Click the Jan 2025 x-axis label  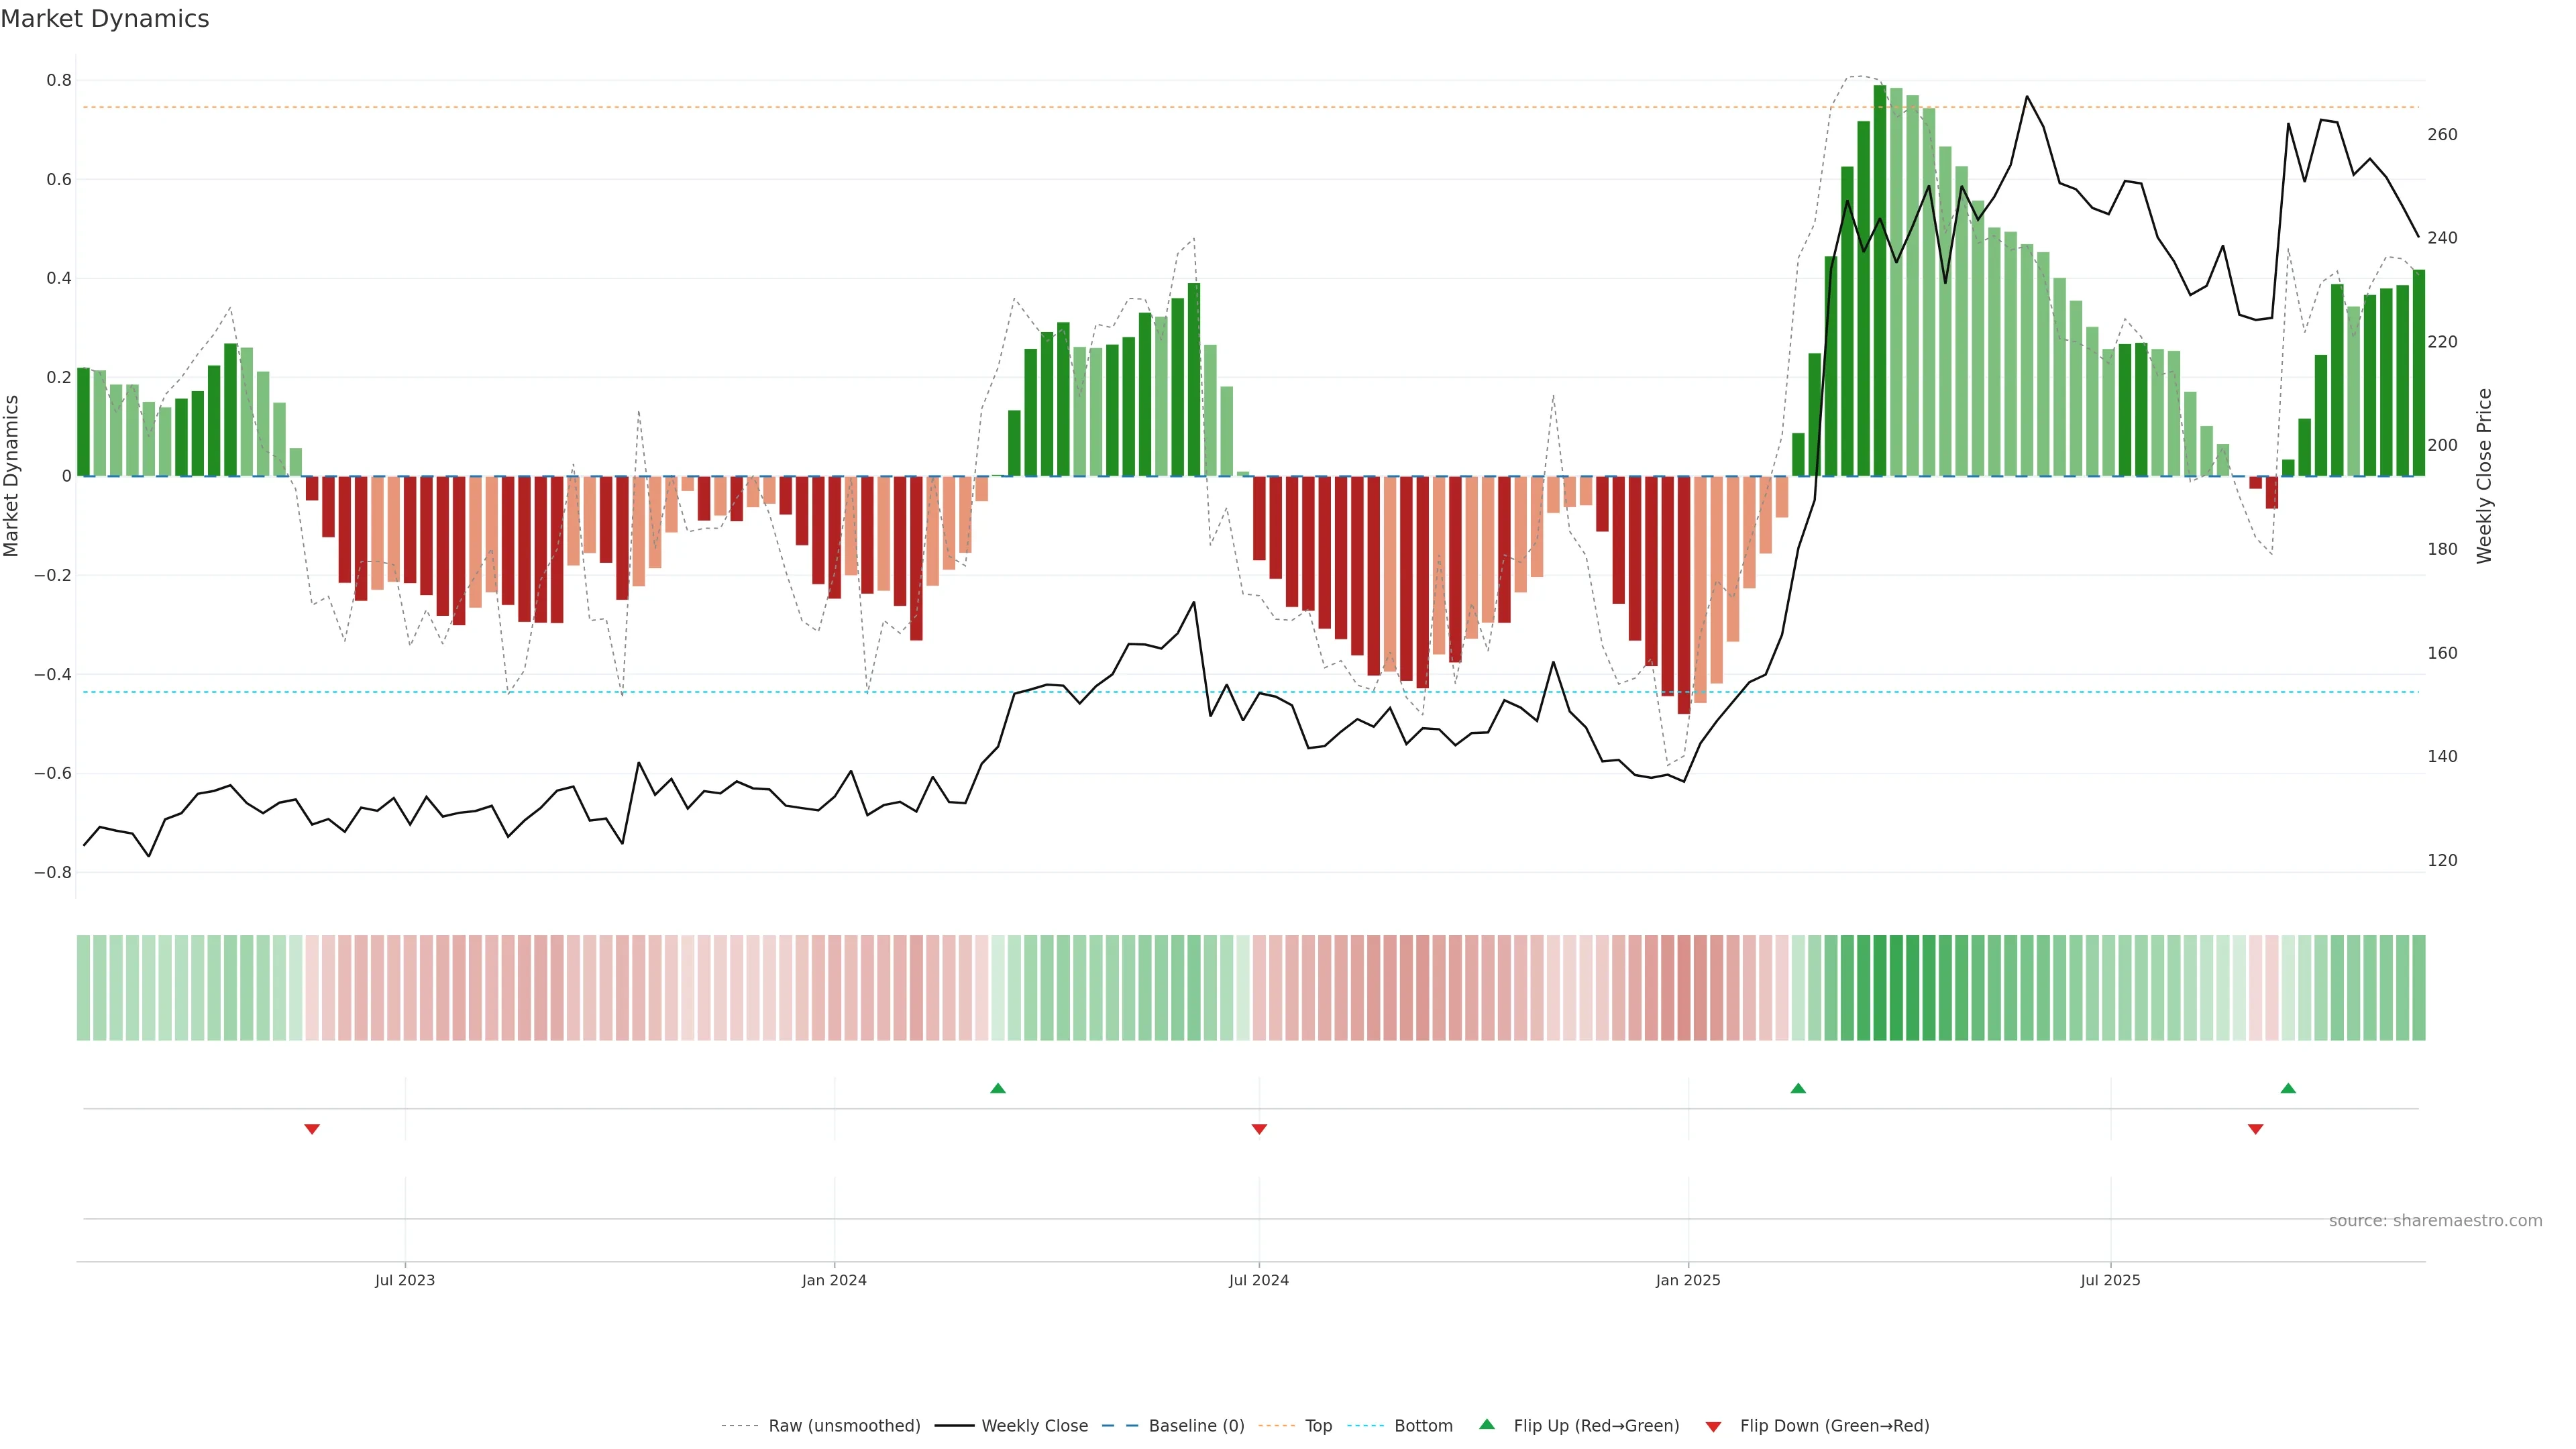[x=1688, y=1280]
